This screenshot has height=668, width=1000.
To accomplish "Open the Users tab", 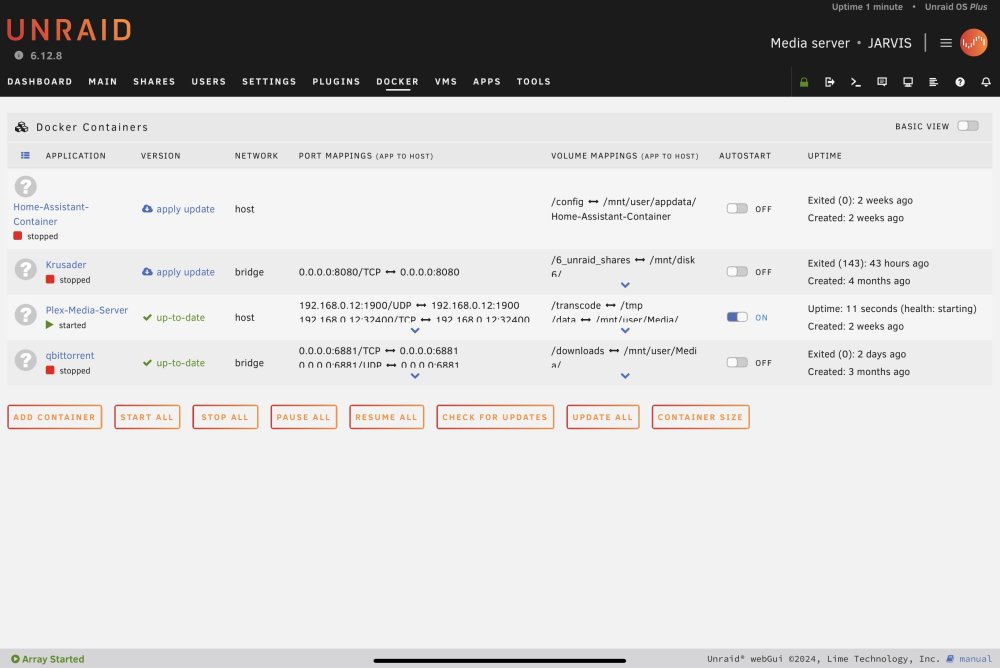I will pos(209,82).
